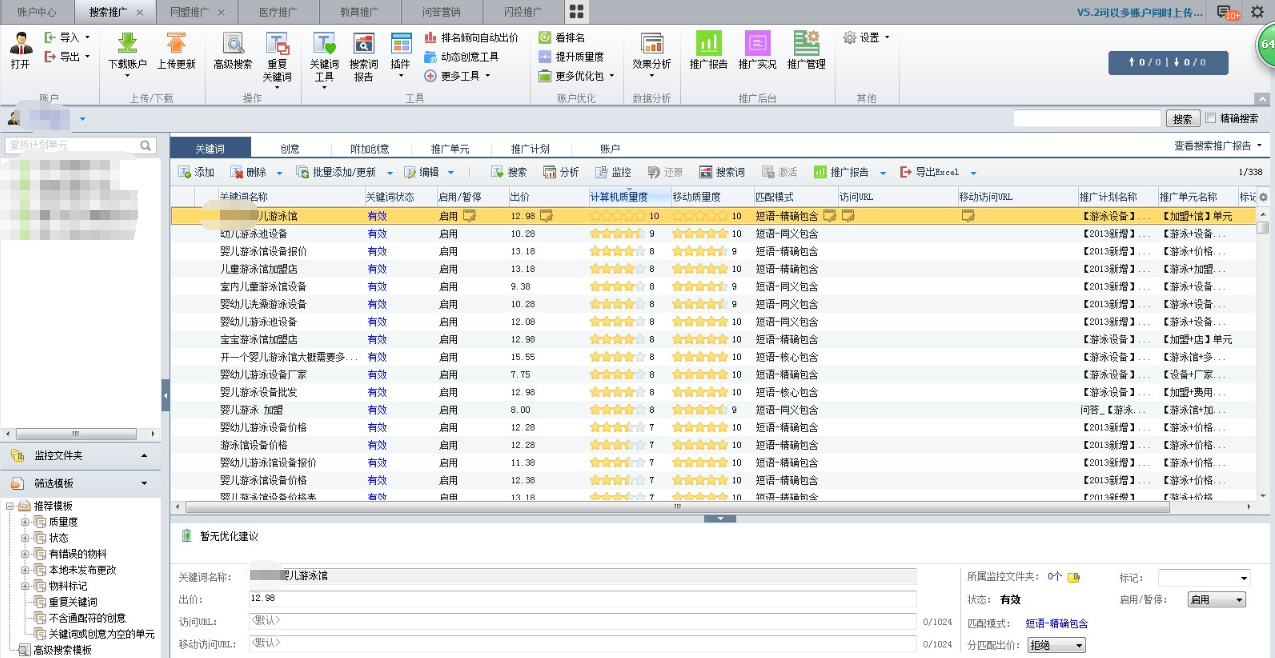Screen dimensions: 1275x658
Task: Toggle the 精确搜索 checkbox
Action: (1211, 118)
